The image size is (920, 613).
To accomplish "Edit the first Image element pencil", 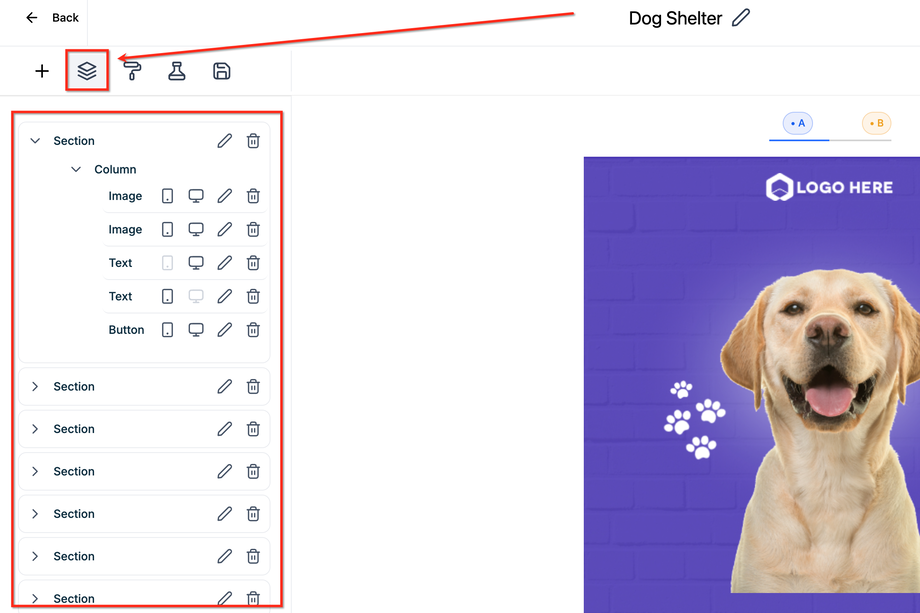I will 224,196.
